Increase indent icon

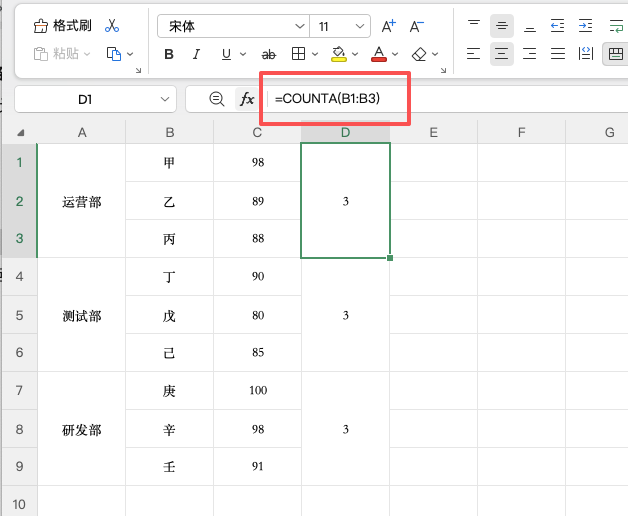(x=586, y=26)
